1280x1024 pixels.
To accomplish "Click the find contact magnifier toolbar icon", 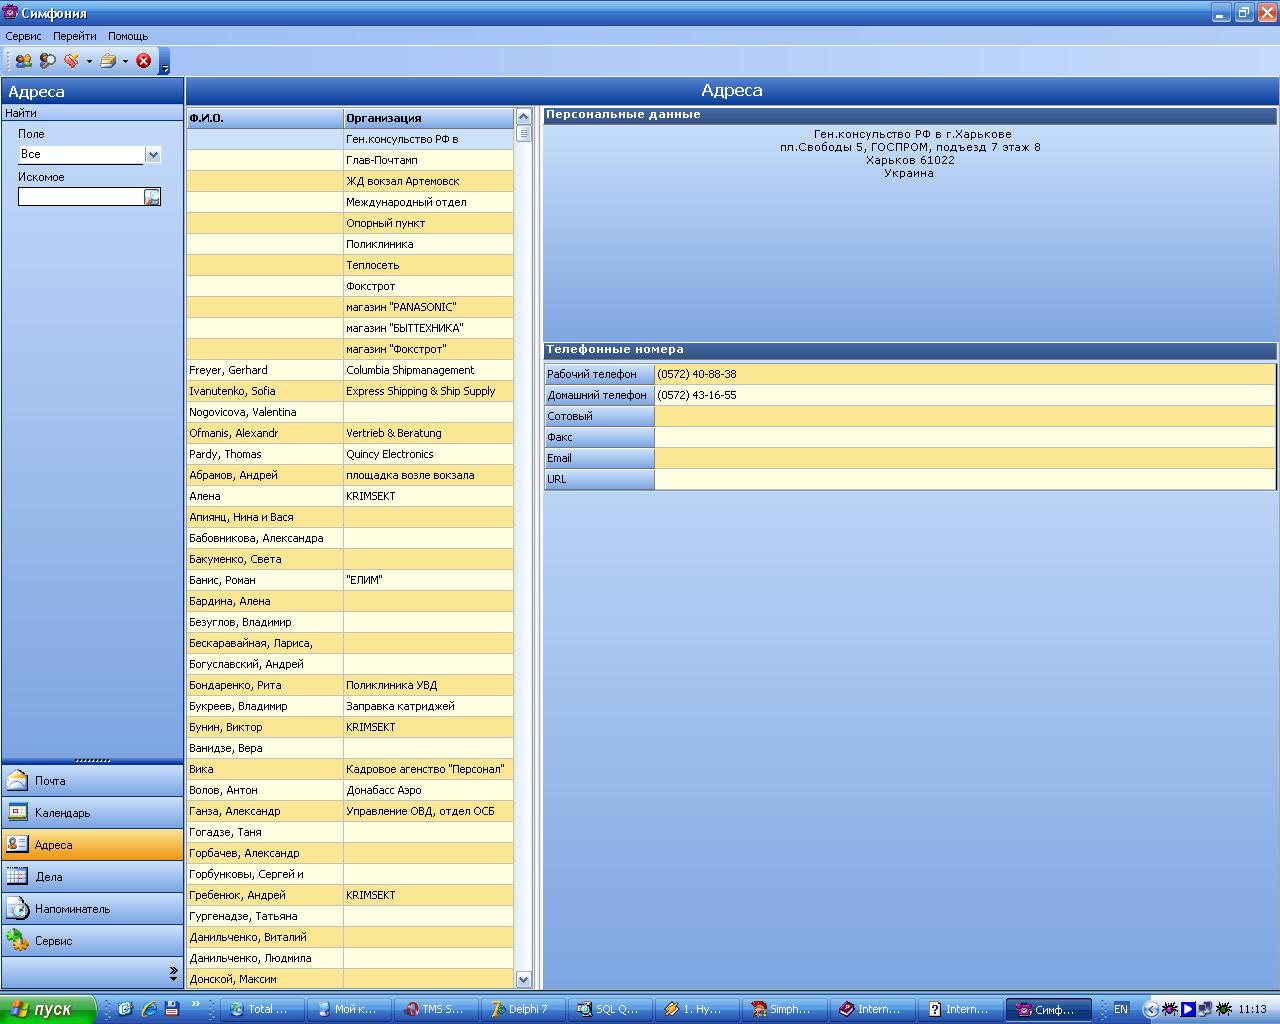I will tap(47, 61).
